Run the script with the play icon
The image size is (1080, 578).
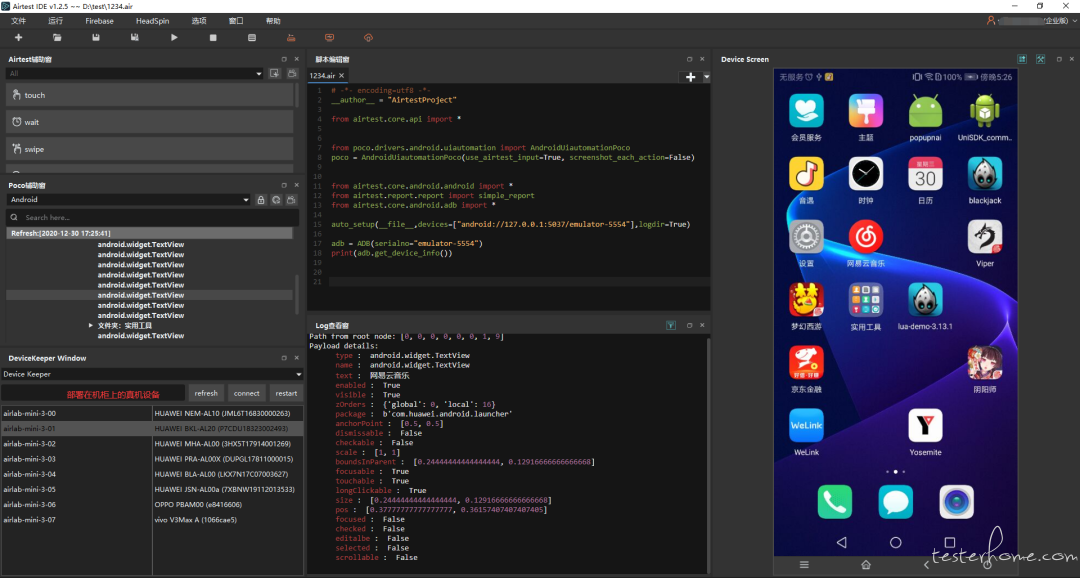[174, 38]
